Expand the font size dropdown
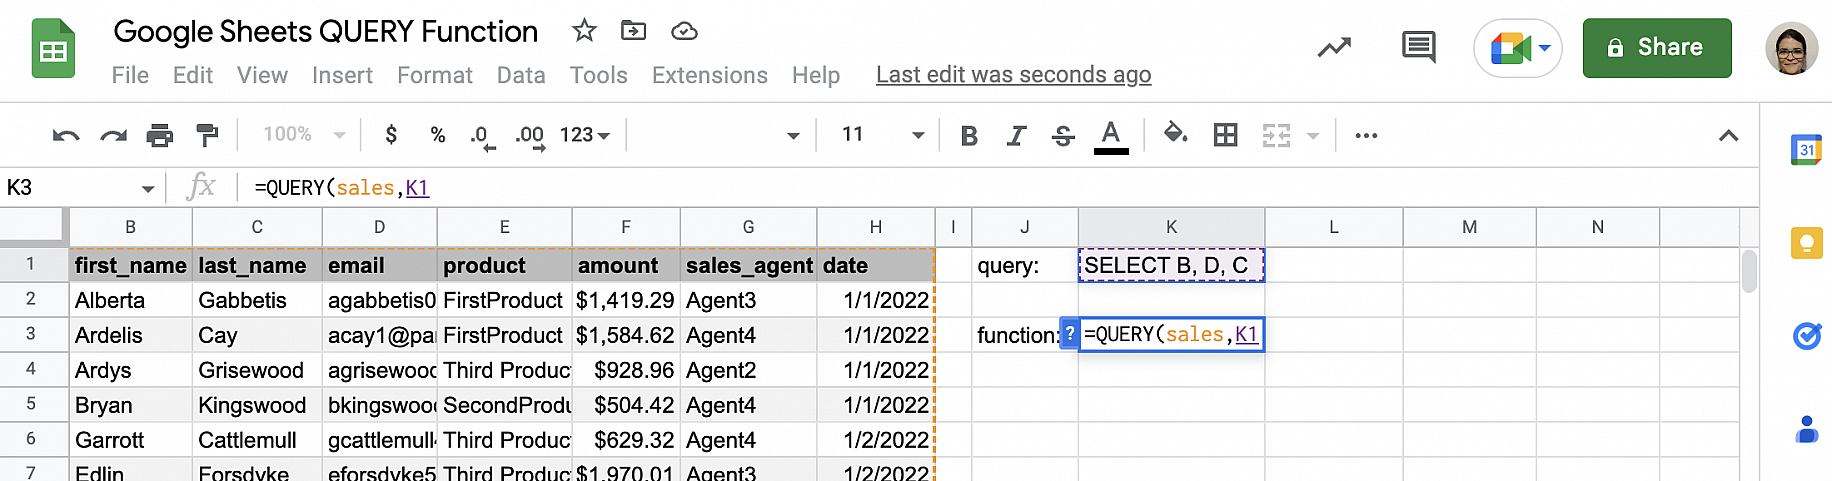 point(917,135)
